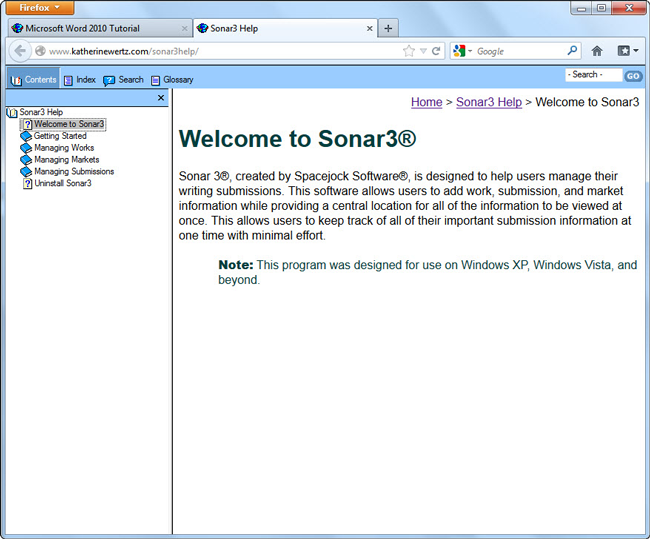Bookmark this page with the star icon
Viewport: 650px width, 539px height.
(409, 51)
